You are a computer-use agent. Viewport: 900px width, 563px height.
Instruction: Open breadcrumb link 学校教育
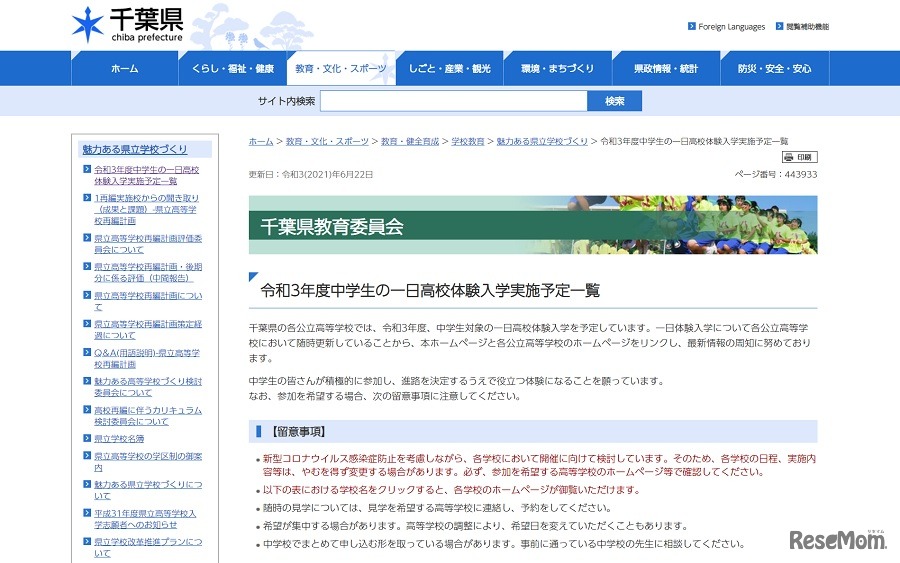pyautogui.click(x=468, y=141)
